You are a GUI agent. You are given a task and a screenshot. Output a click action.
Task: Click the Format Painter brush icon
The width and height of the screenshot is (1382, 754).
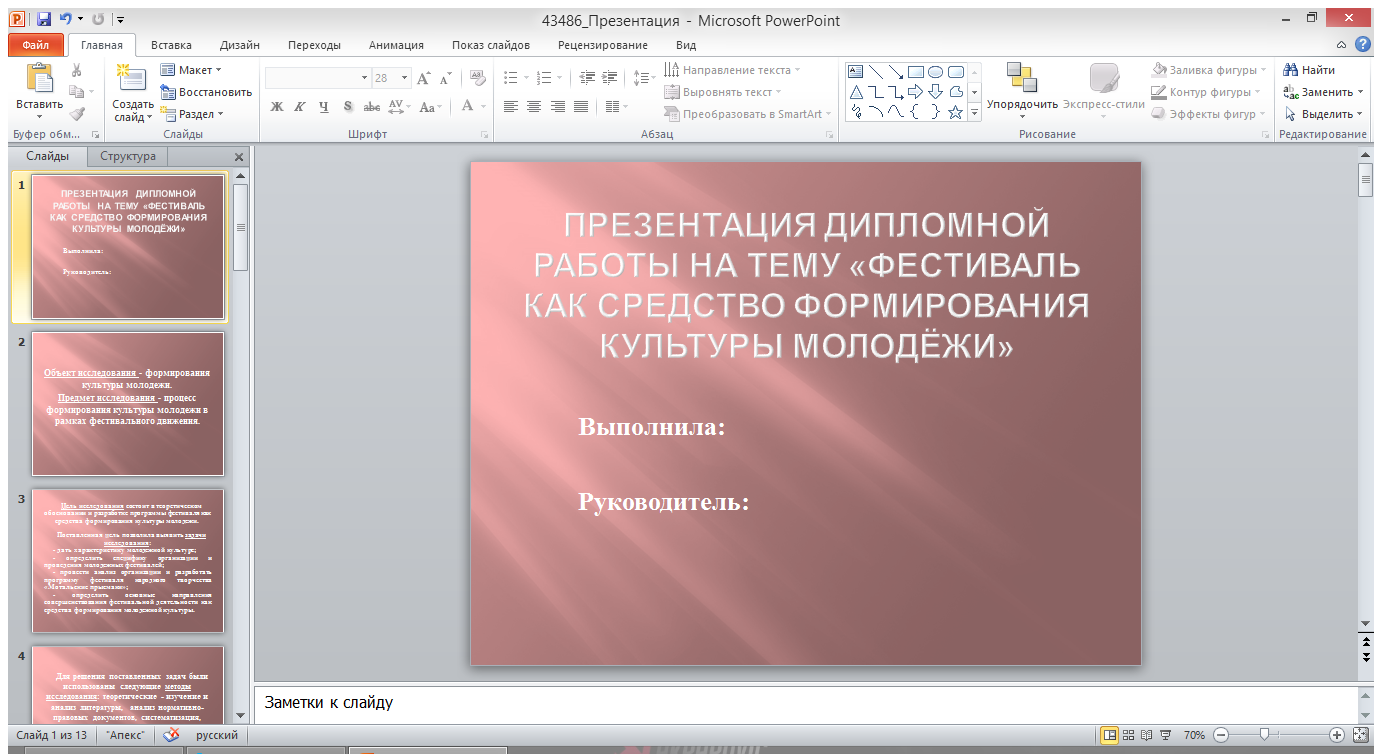pyautogui.click(x=76, y=114)
